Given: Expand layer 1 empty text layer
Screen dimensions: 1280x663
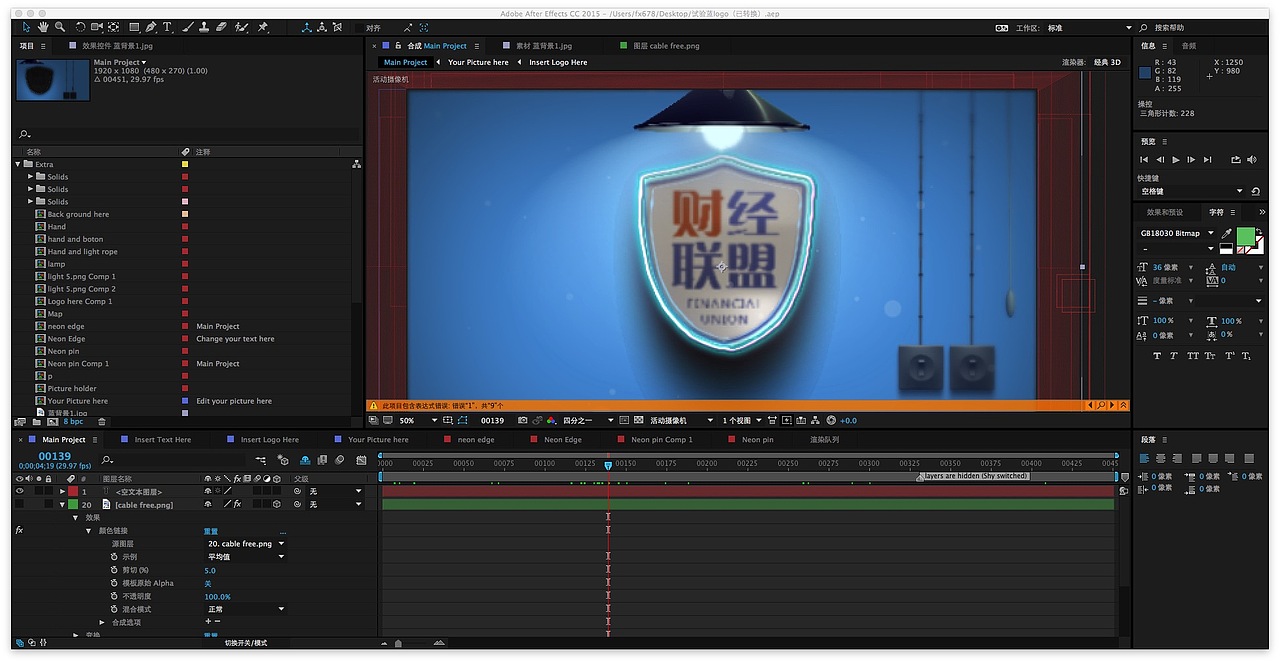Looking at the screenshot, I should pos(62,491).
